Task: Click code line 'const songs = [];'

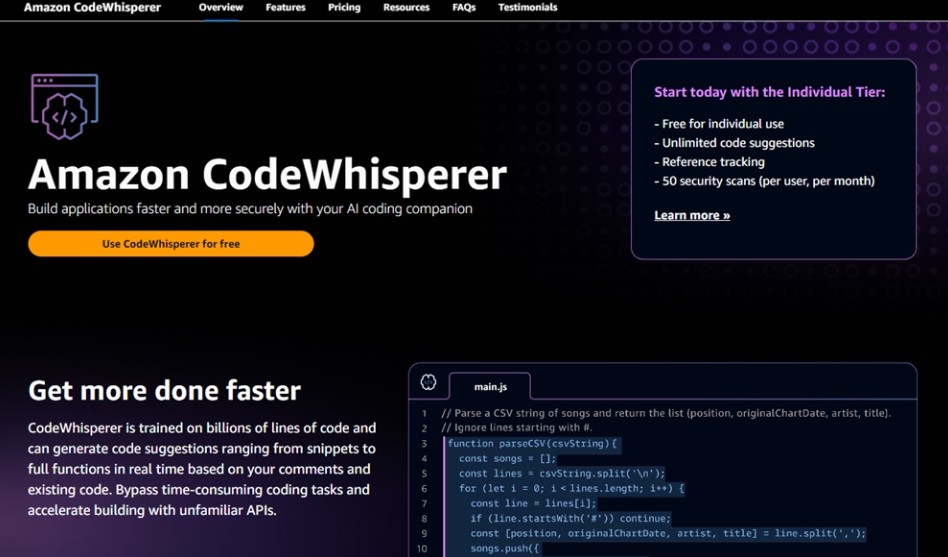Action: click(x=507, y=458)
